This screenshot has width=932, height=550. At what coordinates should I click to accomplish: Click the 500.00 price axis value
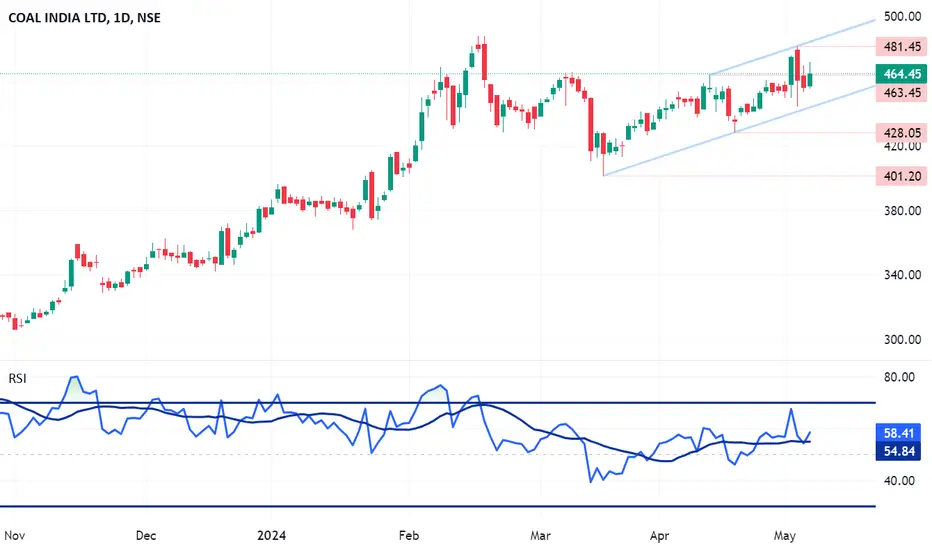(902, 17)
